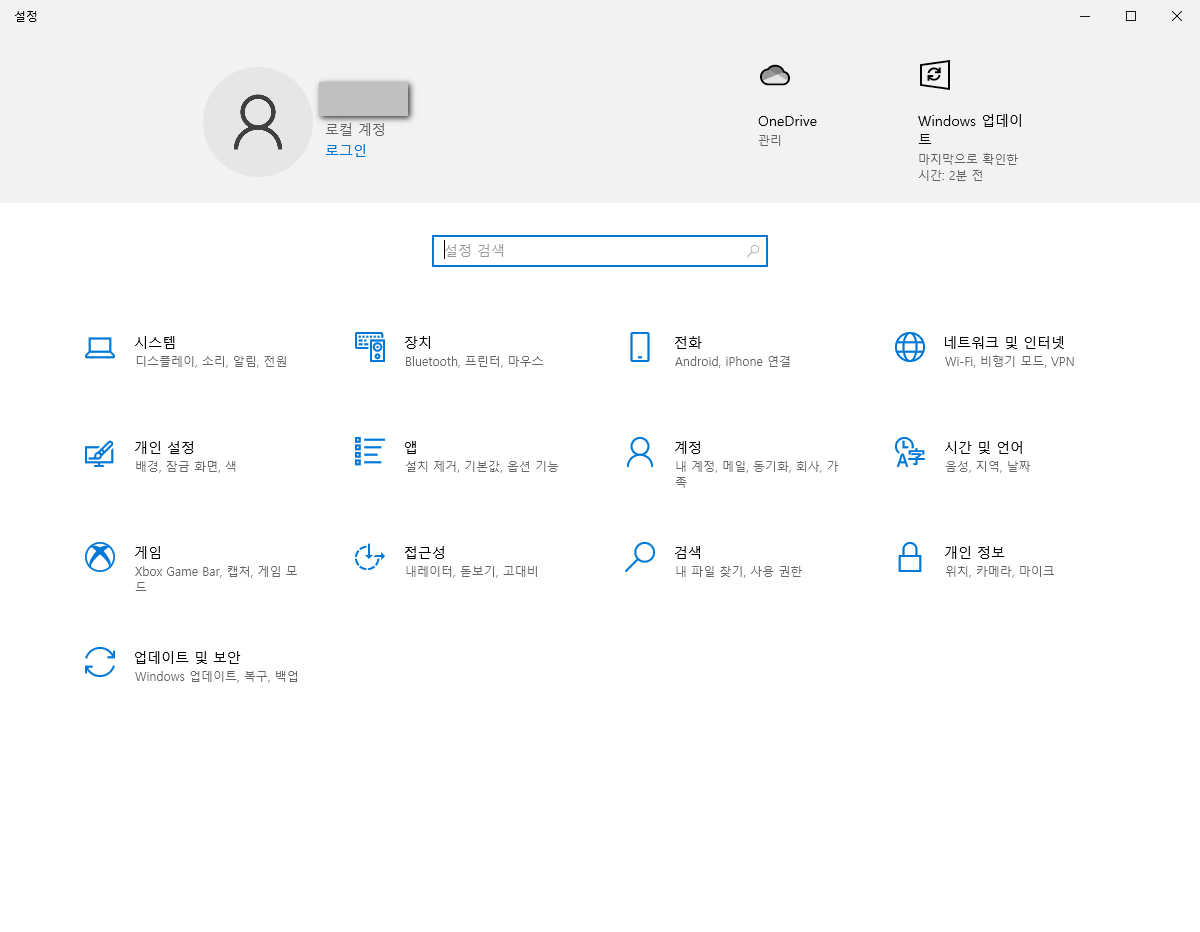Select the 전화 category title
1200x932 pixels.
click(x=688, y=342)
